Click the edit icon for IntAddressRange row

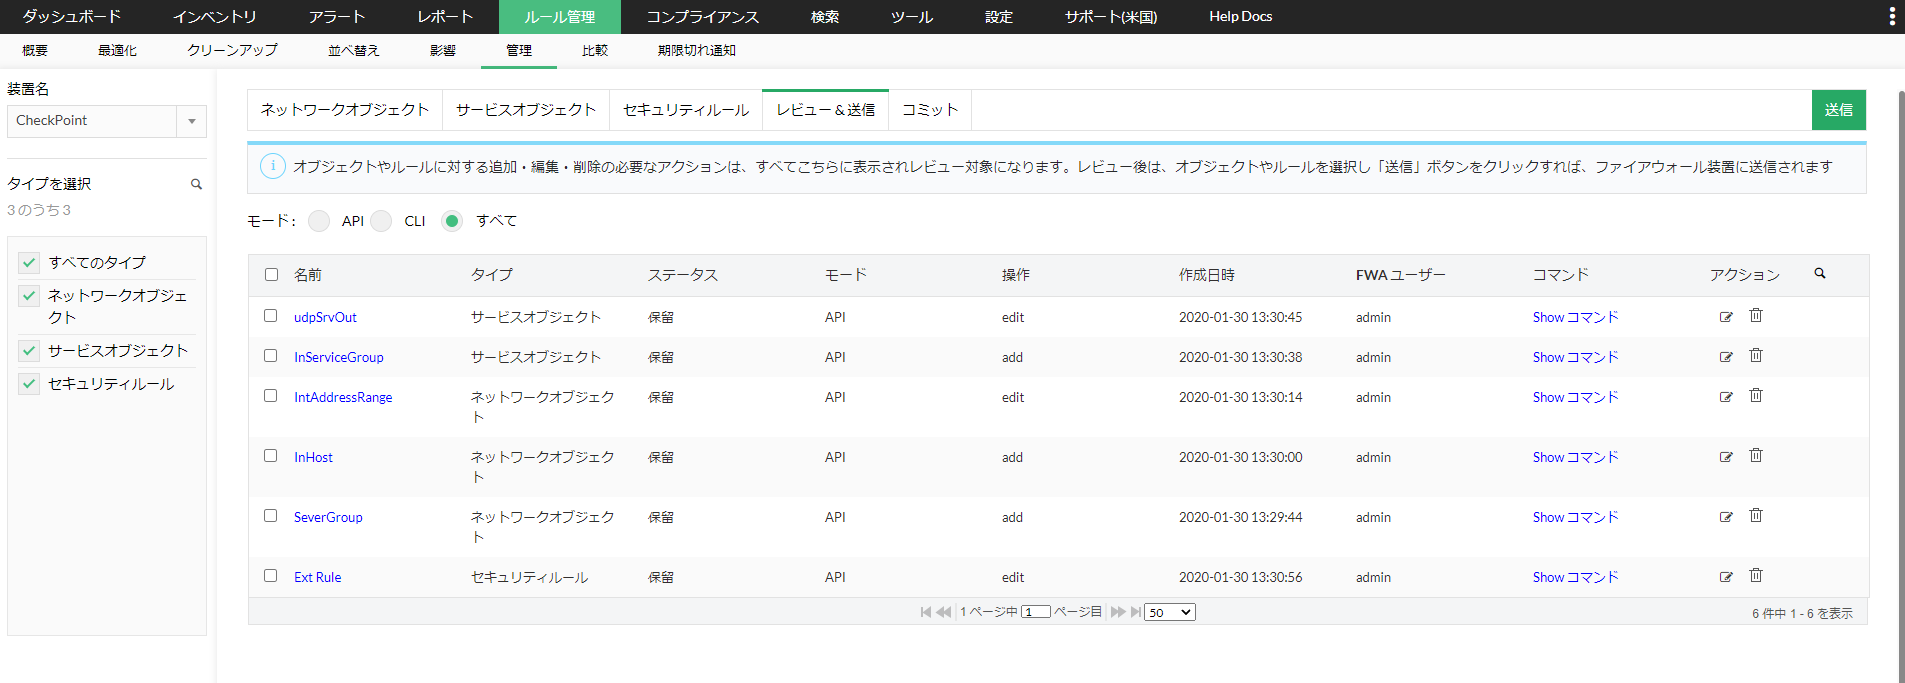click(1725, 397)
